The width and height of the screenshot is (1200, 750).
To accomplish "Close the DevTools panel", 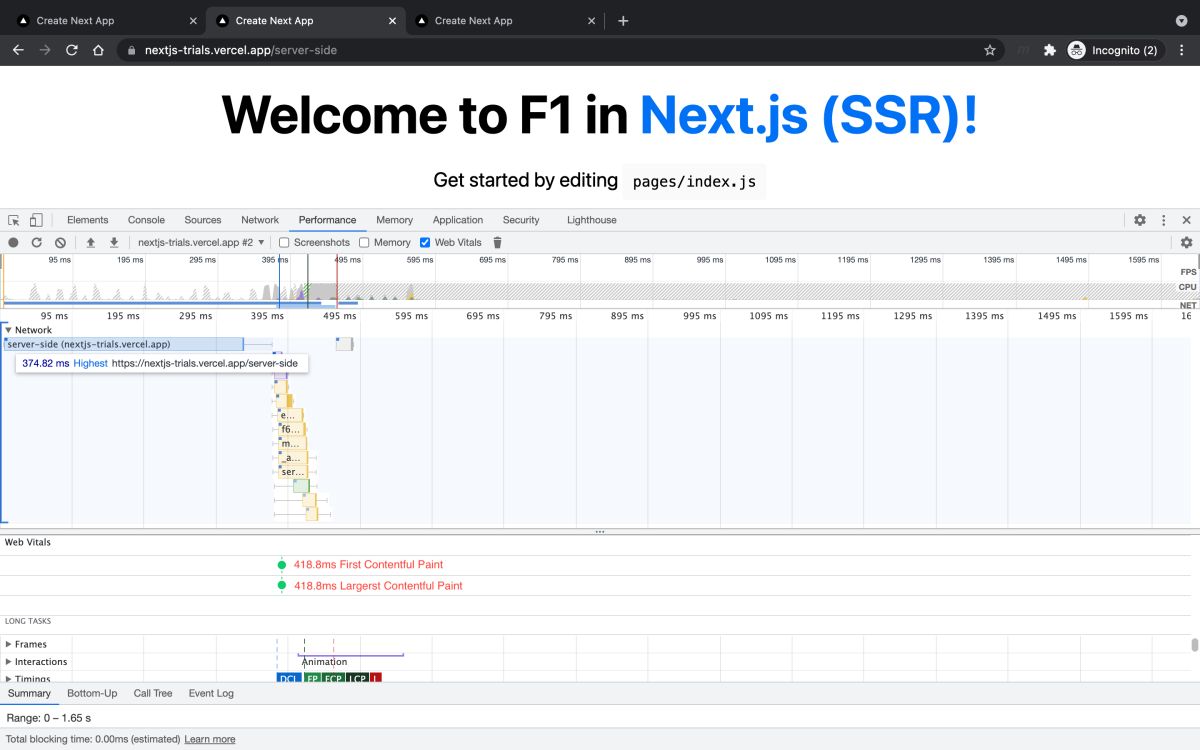I will [x=1186, y=220].
